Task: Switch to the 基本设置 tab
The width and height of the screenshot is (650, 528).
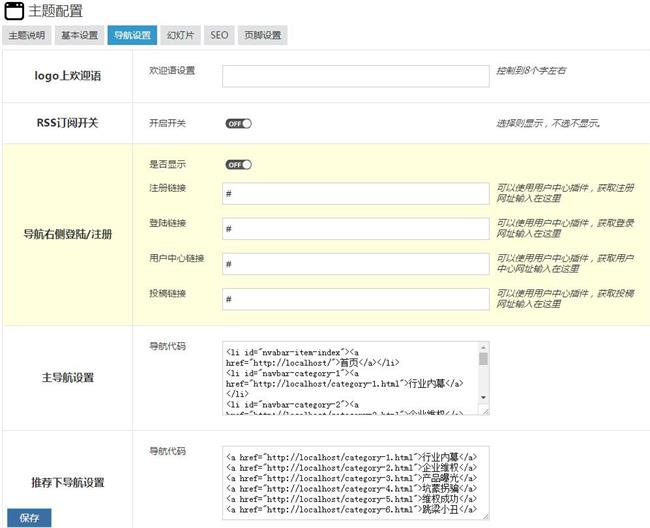Action: pyautogui.click(x=80, y=35)
